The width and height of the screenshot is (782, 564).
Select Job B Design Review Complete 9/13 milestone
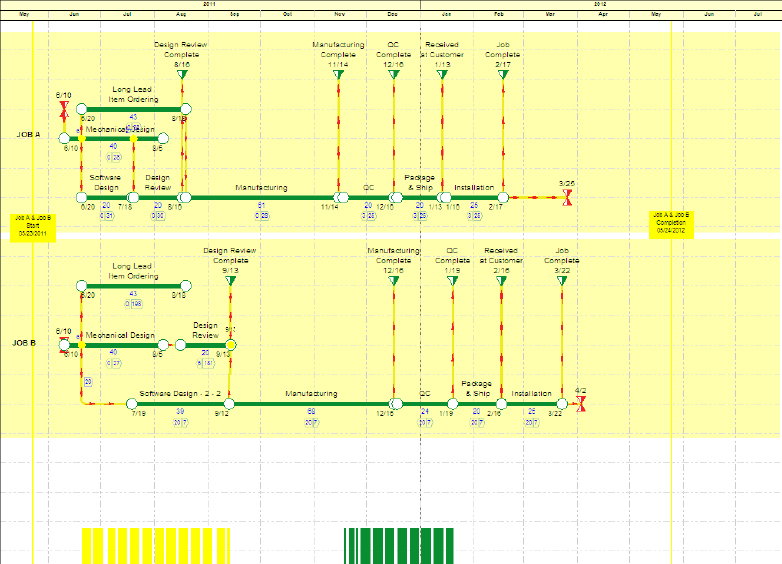pos(230,281)
